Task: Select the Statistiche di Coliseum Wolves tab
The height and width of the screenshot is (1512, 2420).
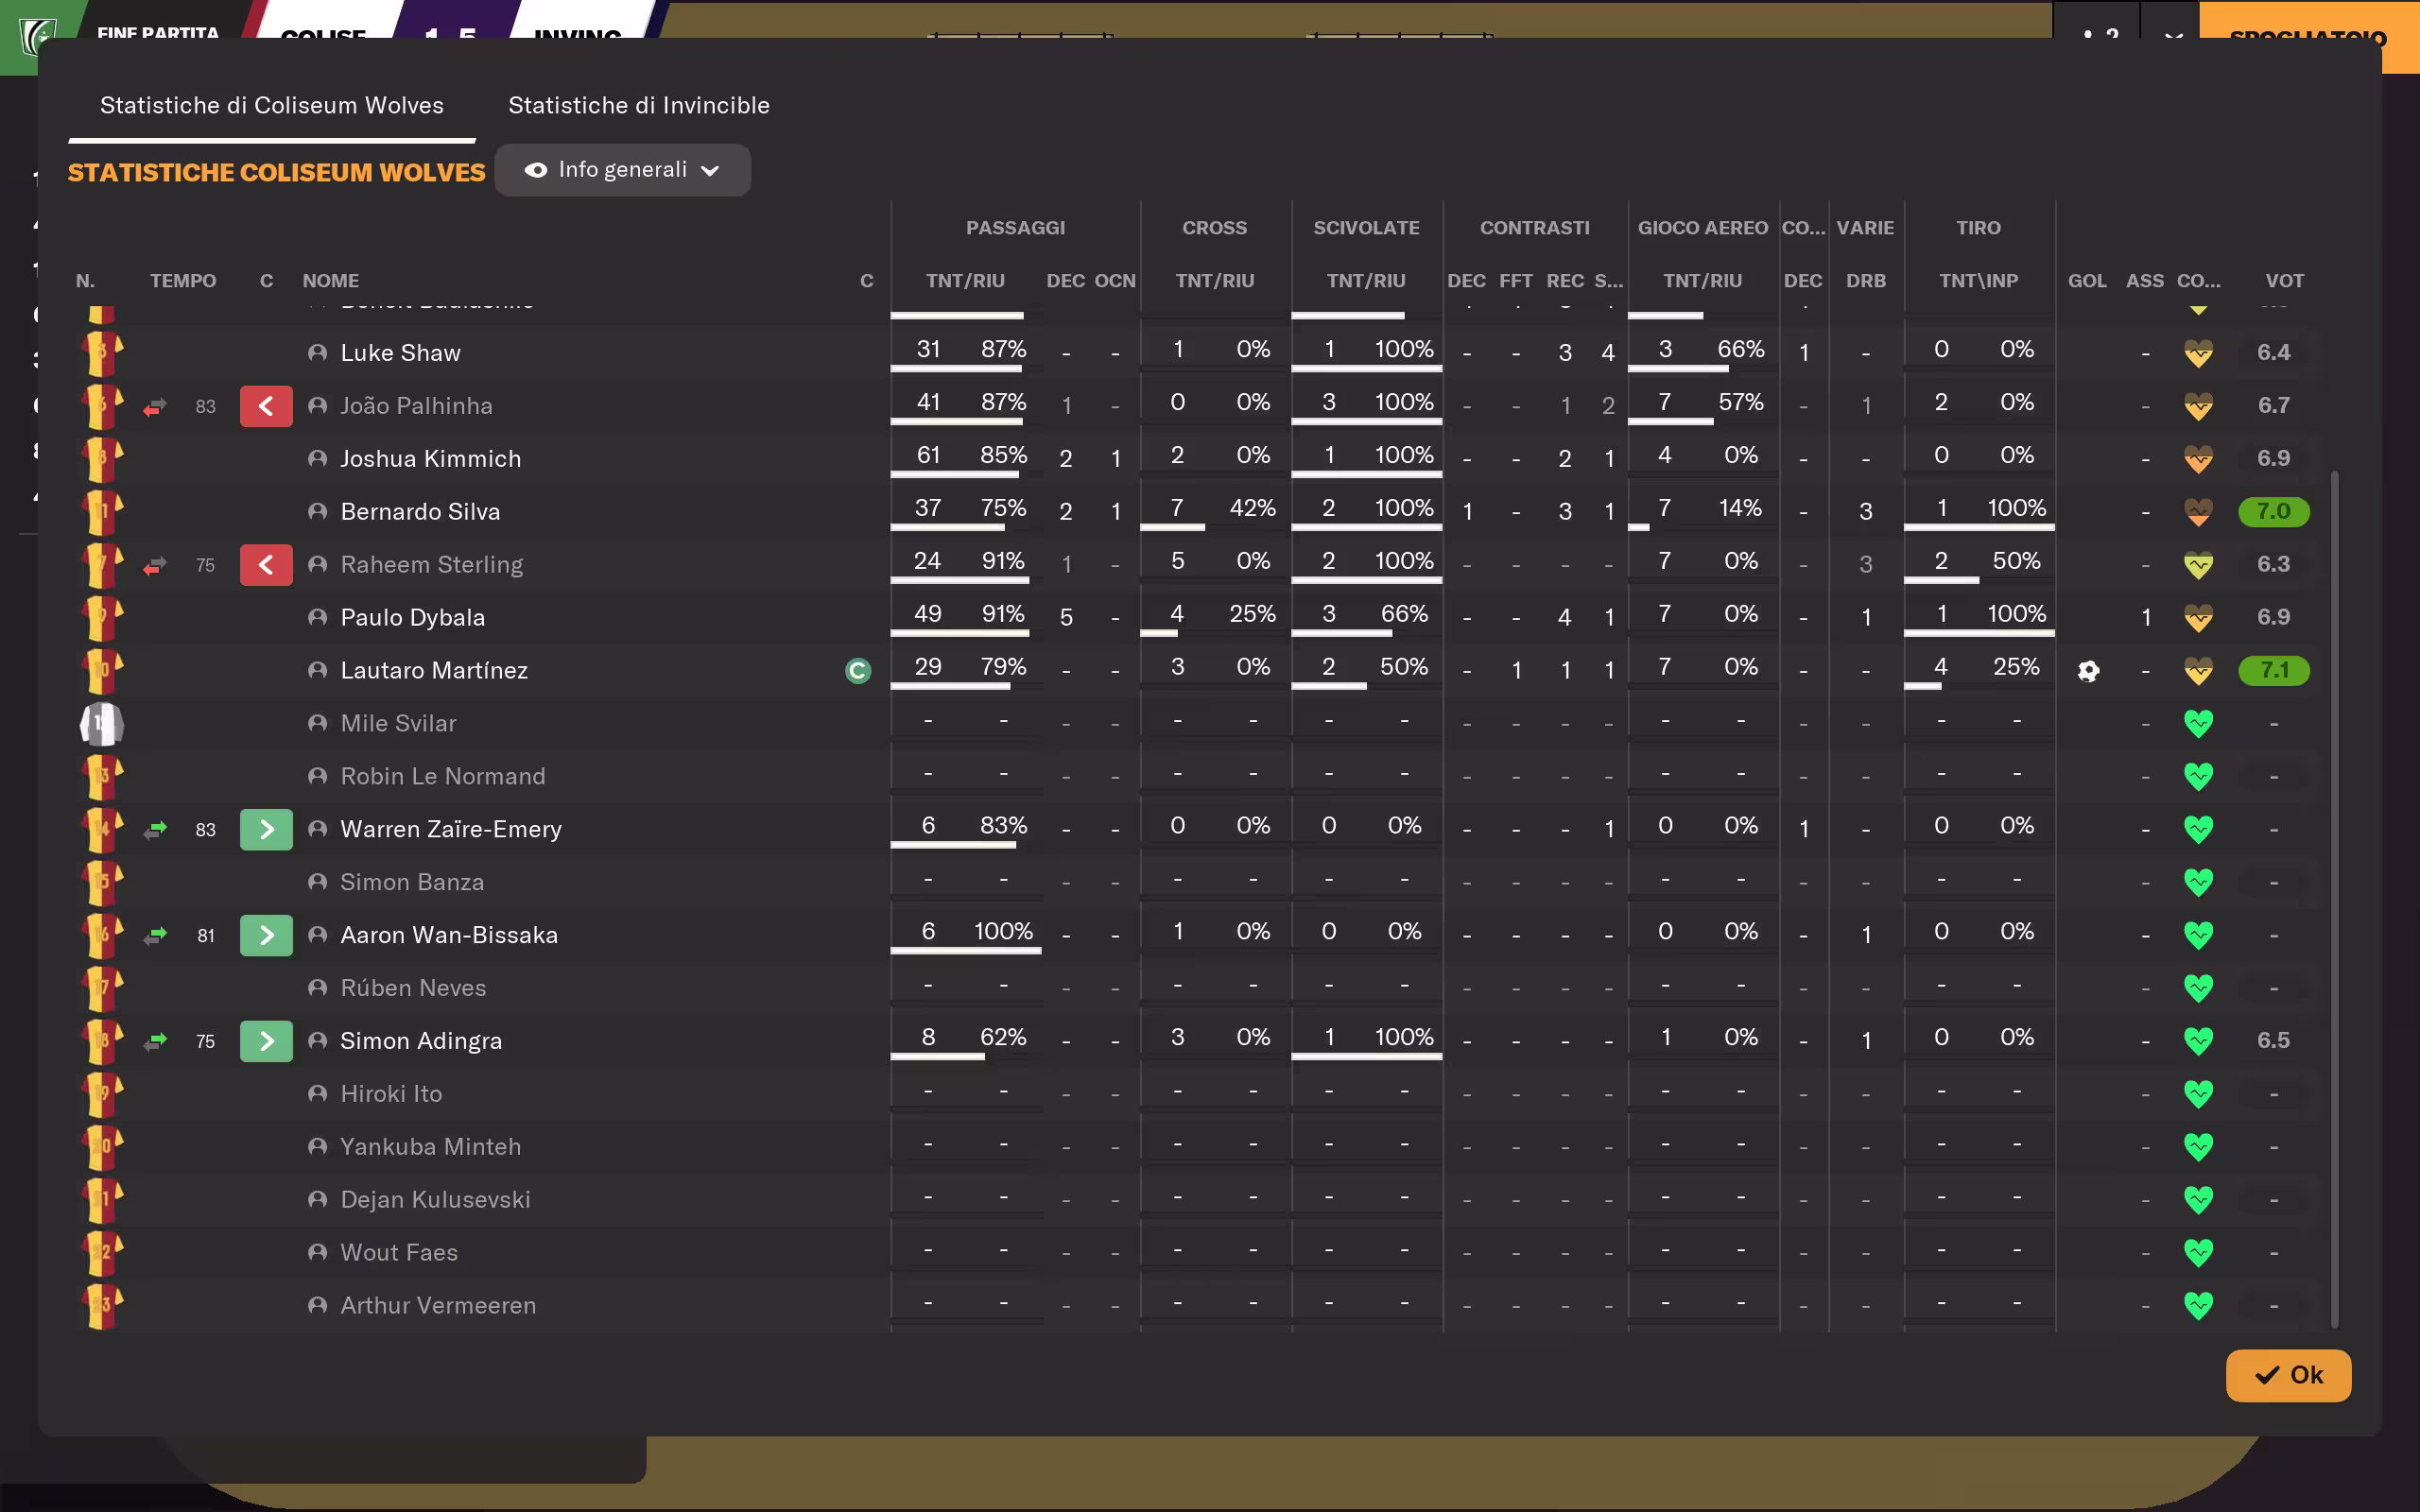Action: point(271,106)
